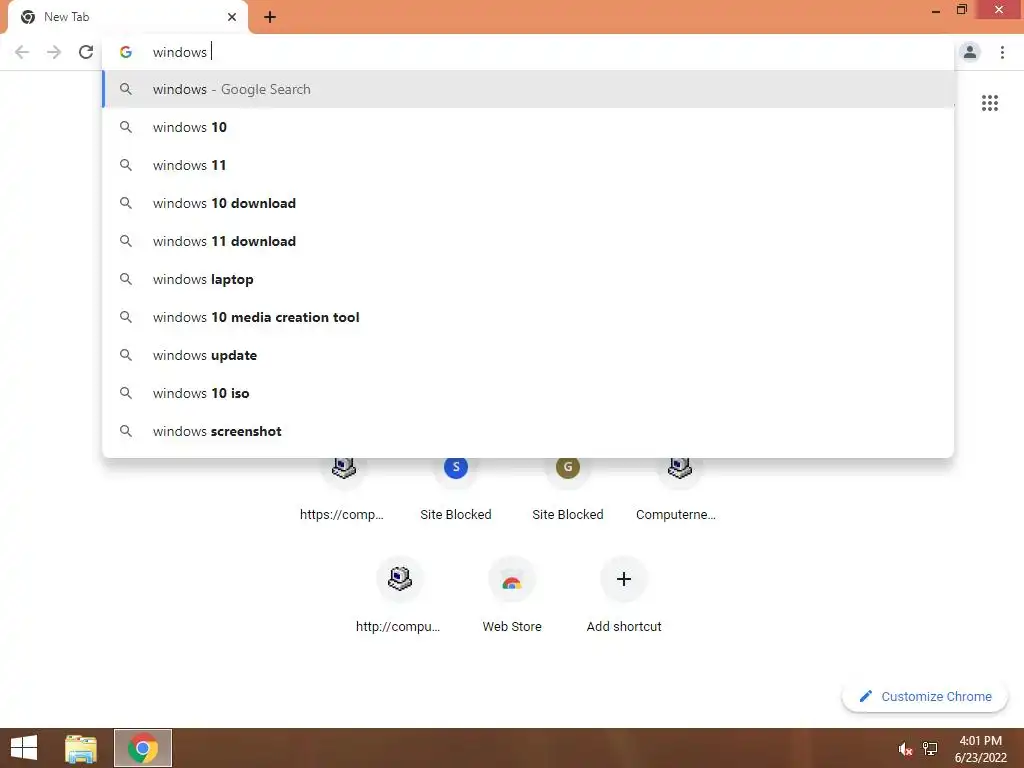
Task: Click the muted speaker tray icon
Action: coord(904,749)
